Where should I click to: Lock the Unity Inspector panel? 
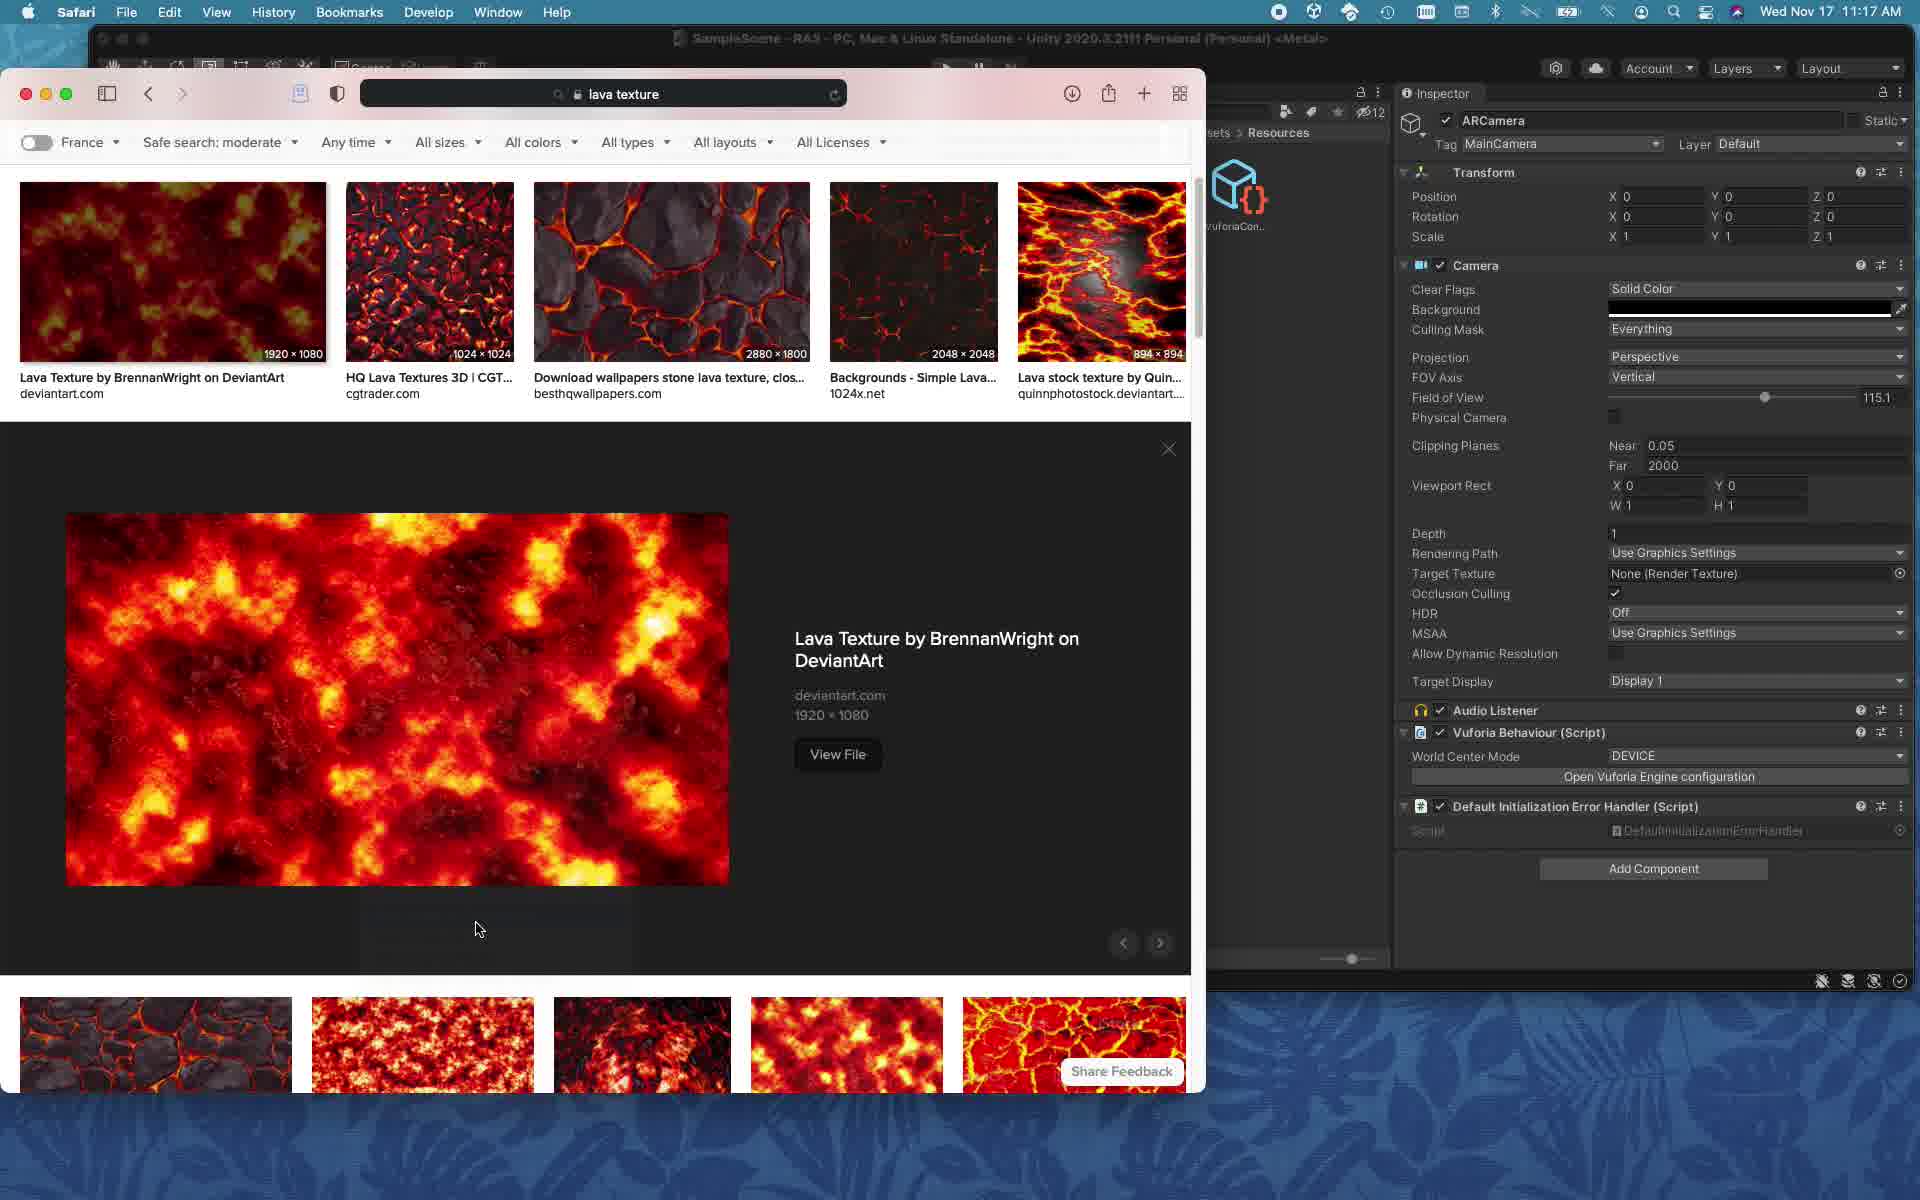point(1882,93)
